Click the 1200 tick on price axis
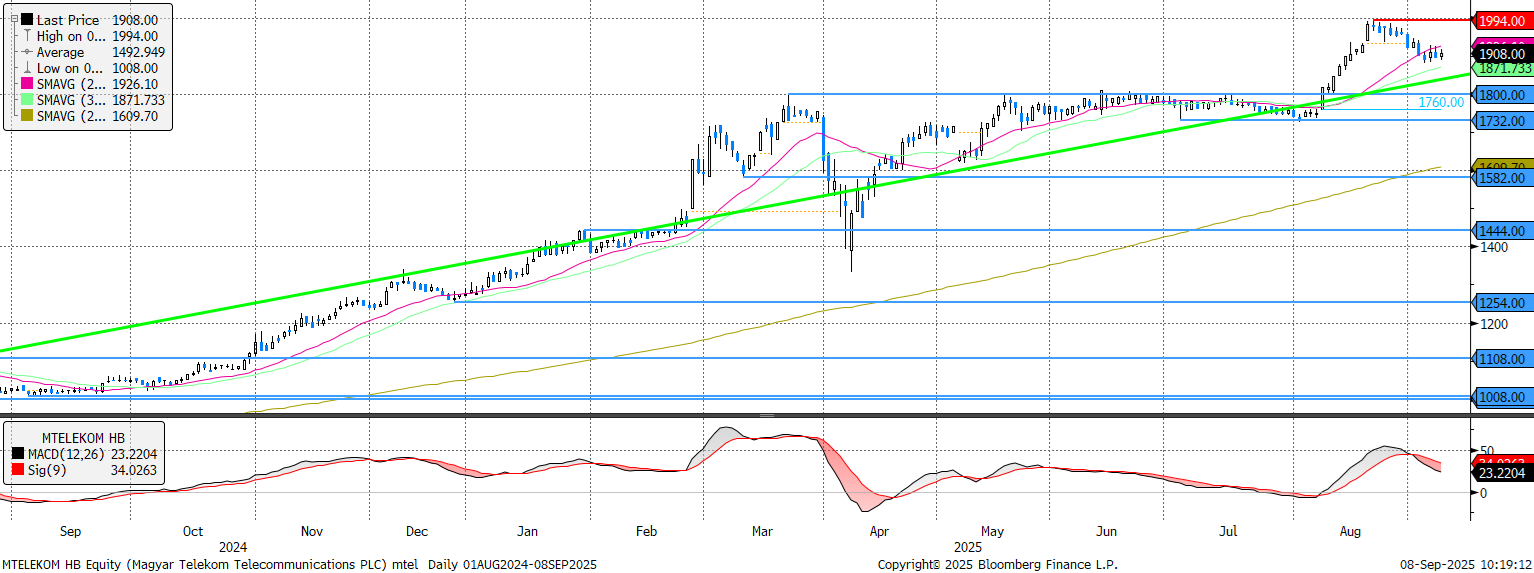Viewport: 1534px width, 573px height. point(1494,324)
